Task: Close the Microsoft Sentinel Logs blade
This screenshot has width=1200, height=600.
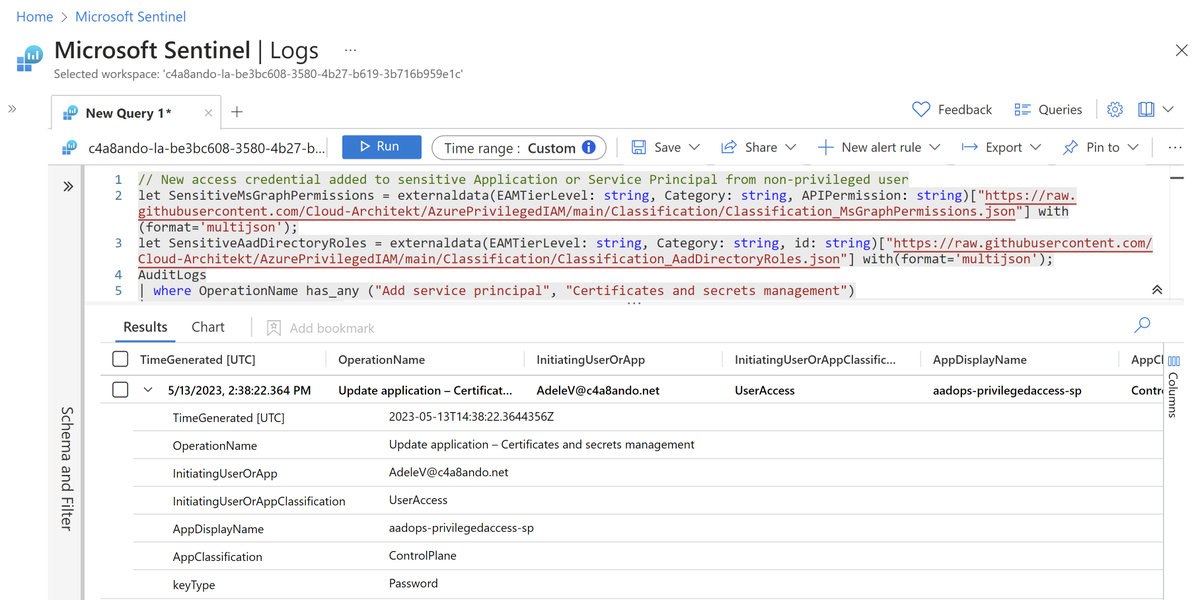Action: [1181, 50]
